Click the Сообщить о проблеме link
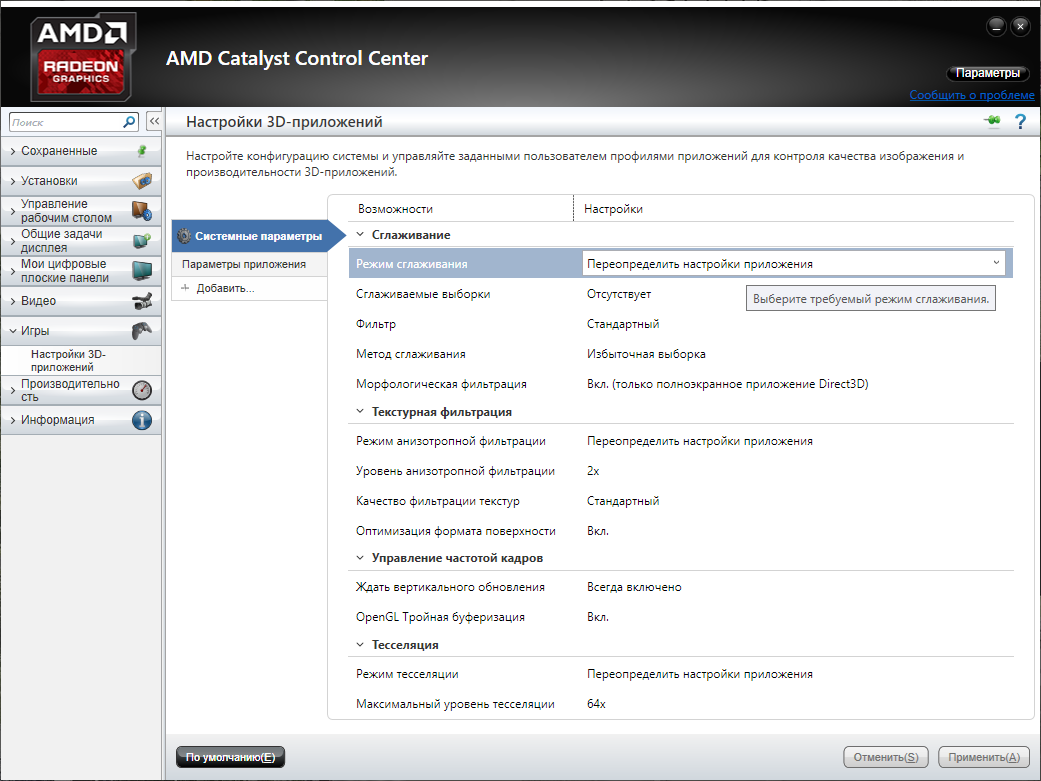This screenshot has height=781, width=1041. pos(971,95)
